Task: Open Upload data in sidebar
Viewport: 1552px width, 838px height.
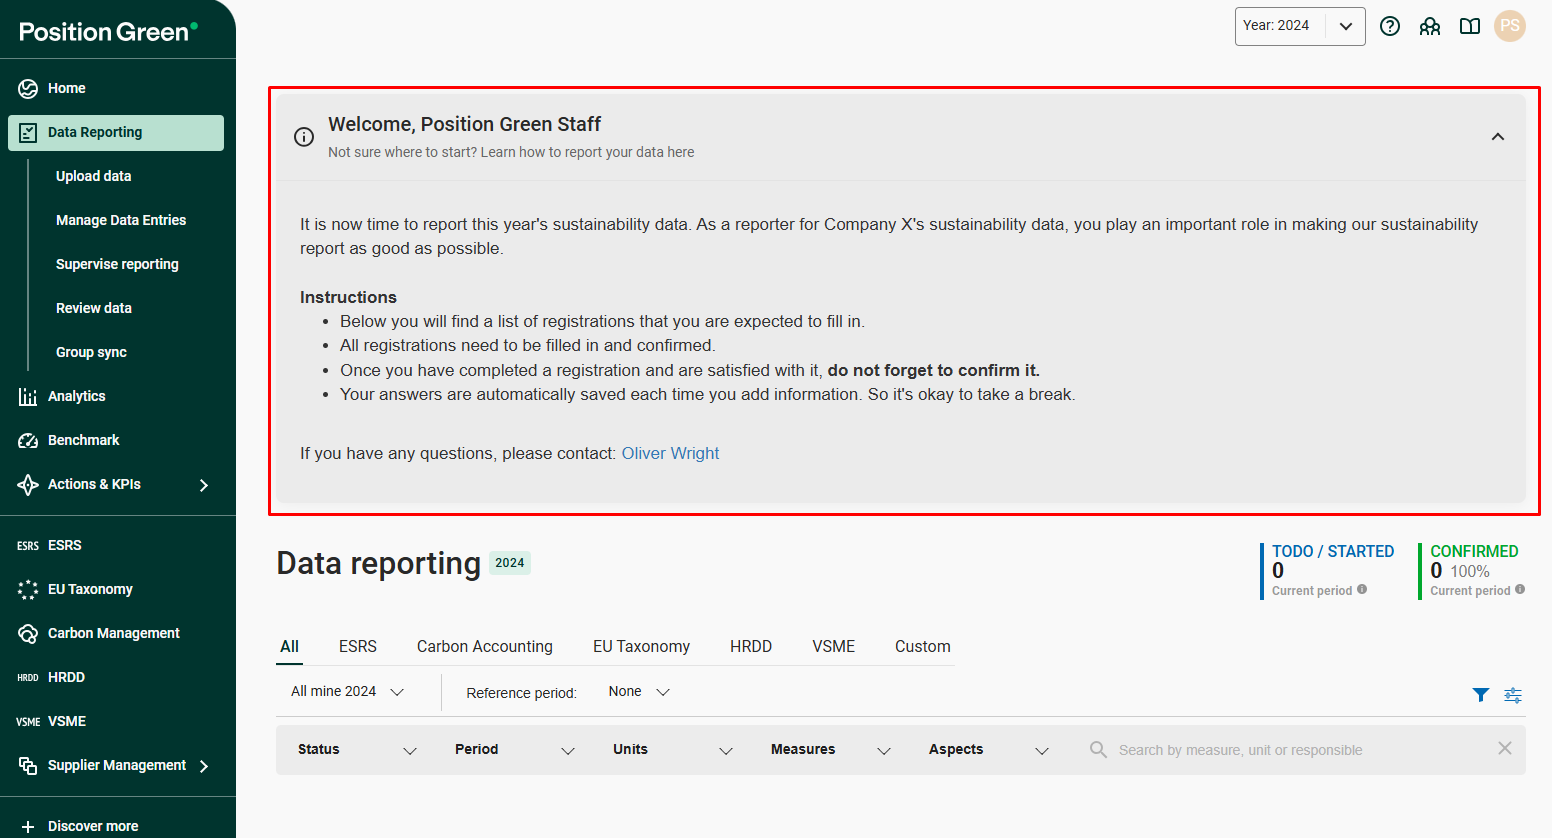Action: coord(94,176)
